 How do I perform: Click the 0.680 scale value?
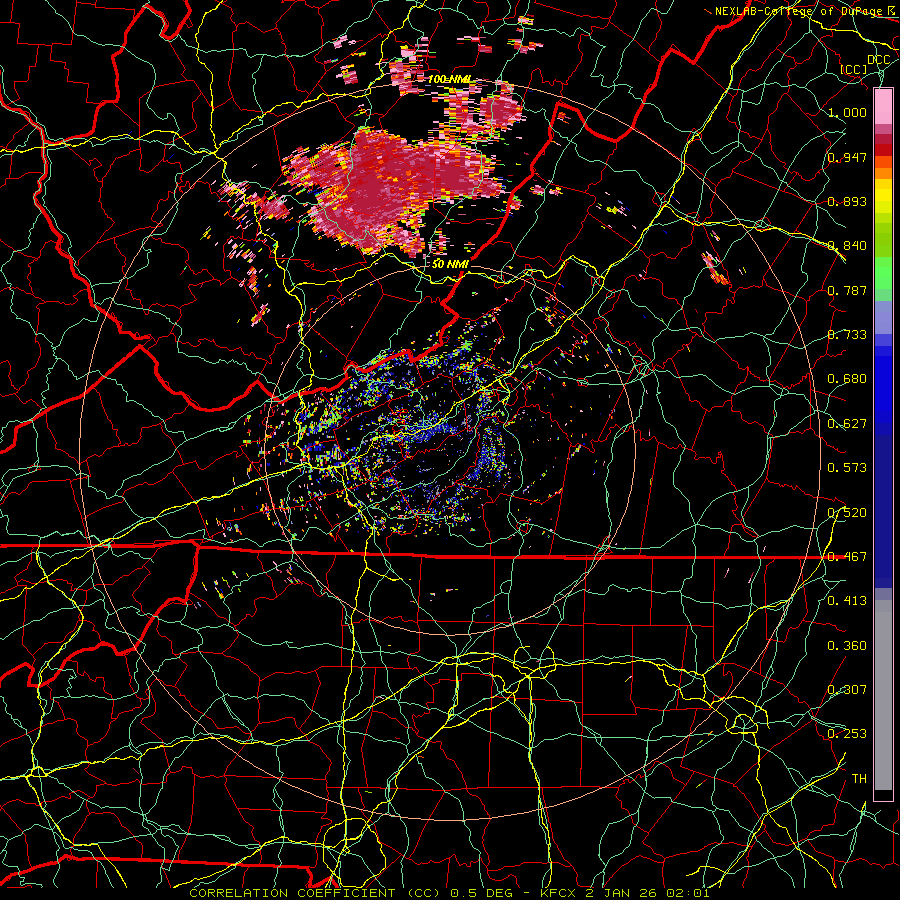(847, 379)
